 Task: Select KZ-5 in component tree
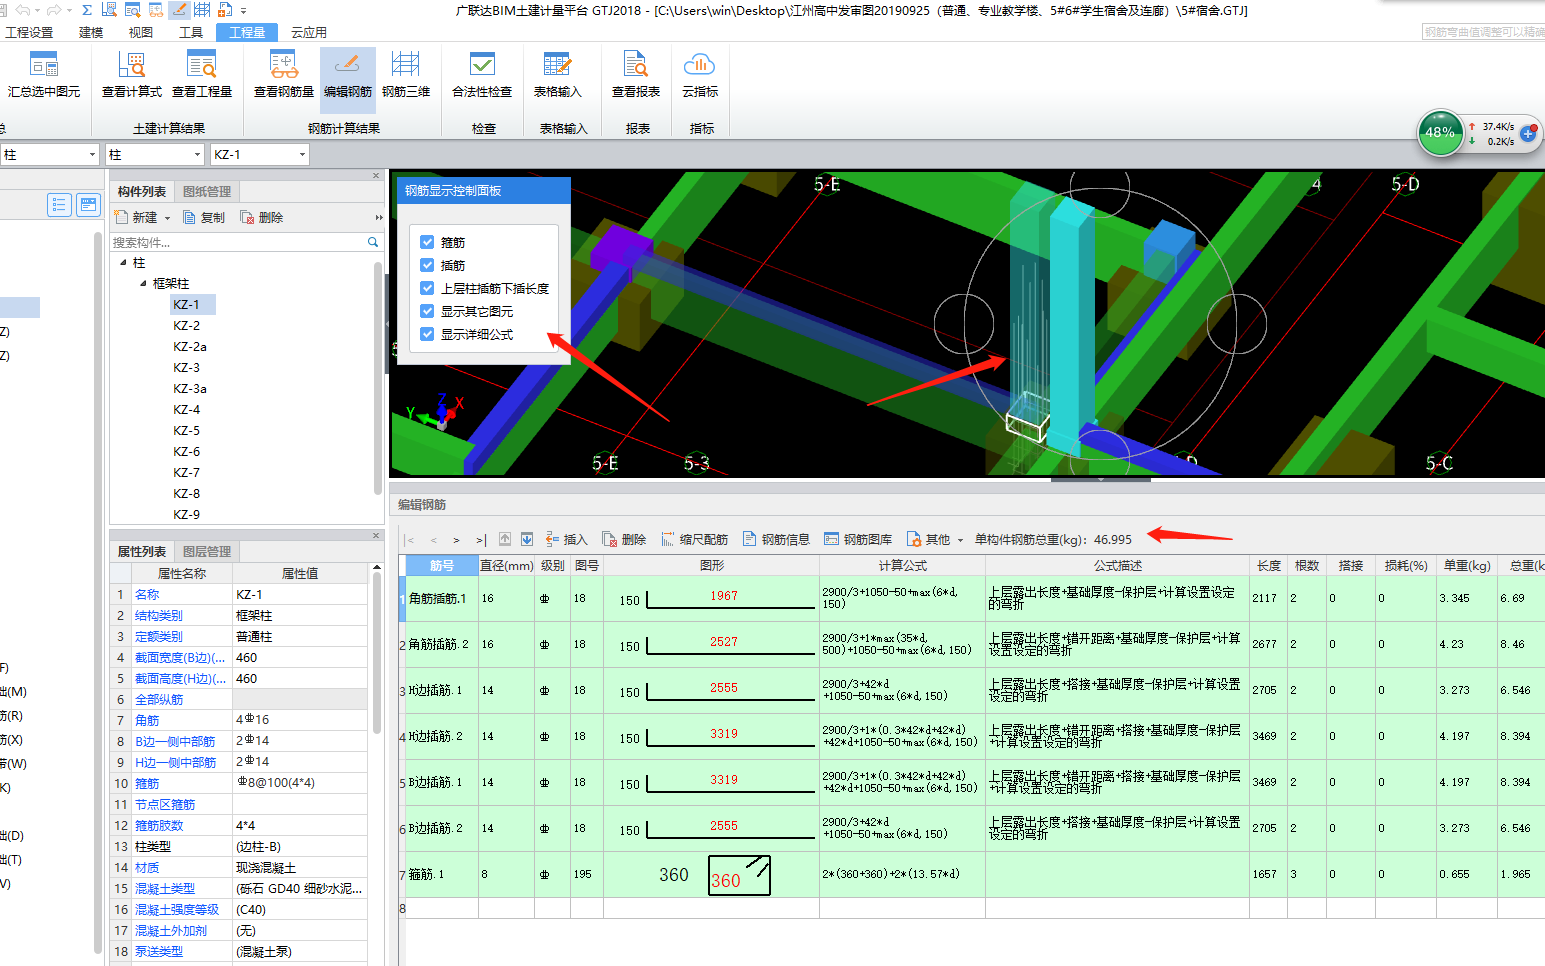(x=187, y=431)
